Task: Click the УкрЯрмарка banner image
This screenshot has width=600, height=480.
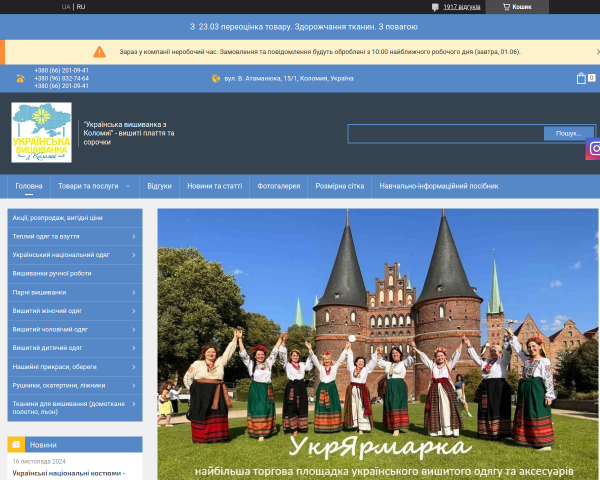Action: coord(378,344)
